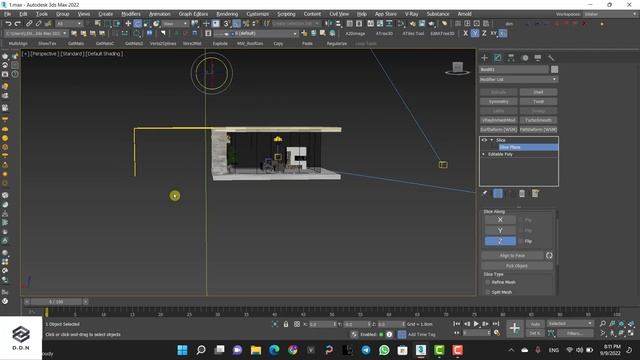The image size is (640, 360).
Task: Open the Graph Editors menu
Action: click(x=193, y=14)
